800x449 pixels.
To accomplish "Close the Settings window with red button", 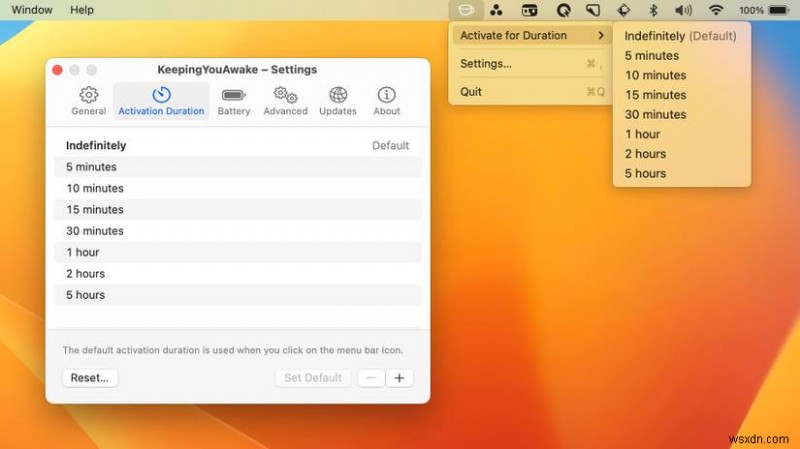I will (57, 70).
